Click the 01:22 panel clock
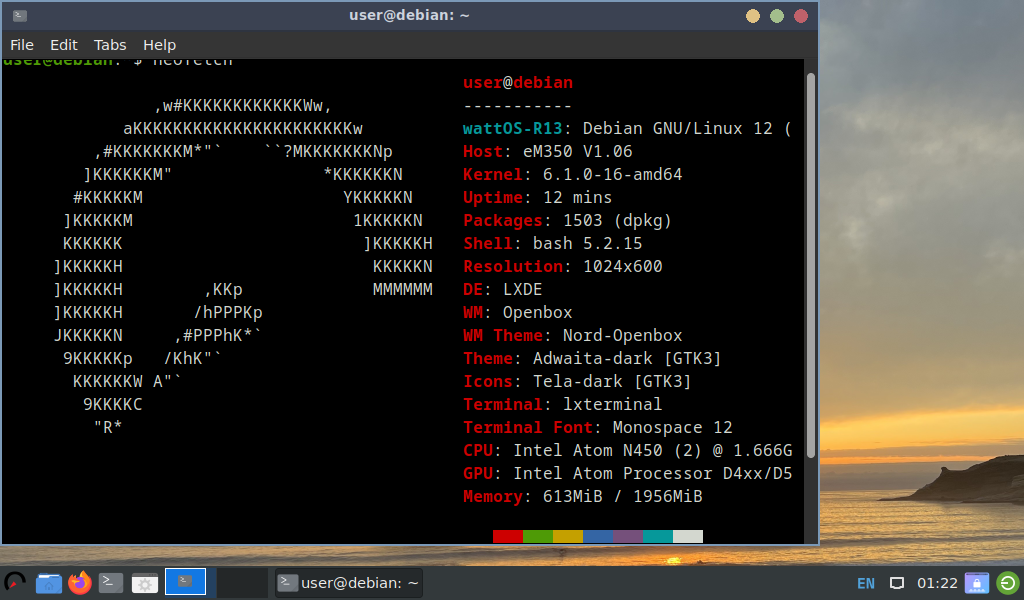 (x=937, y=583)
